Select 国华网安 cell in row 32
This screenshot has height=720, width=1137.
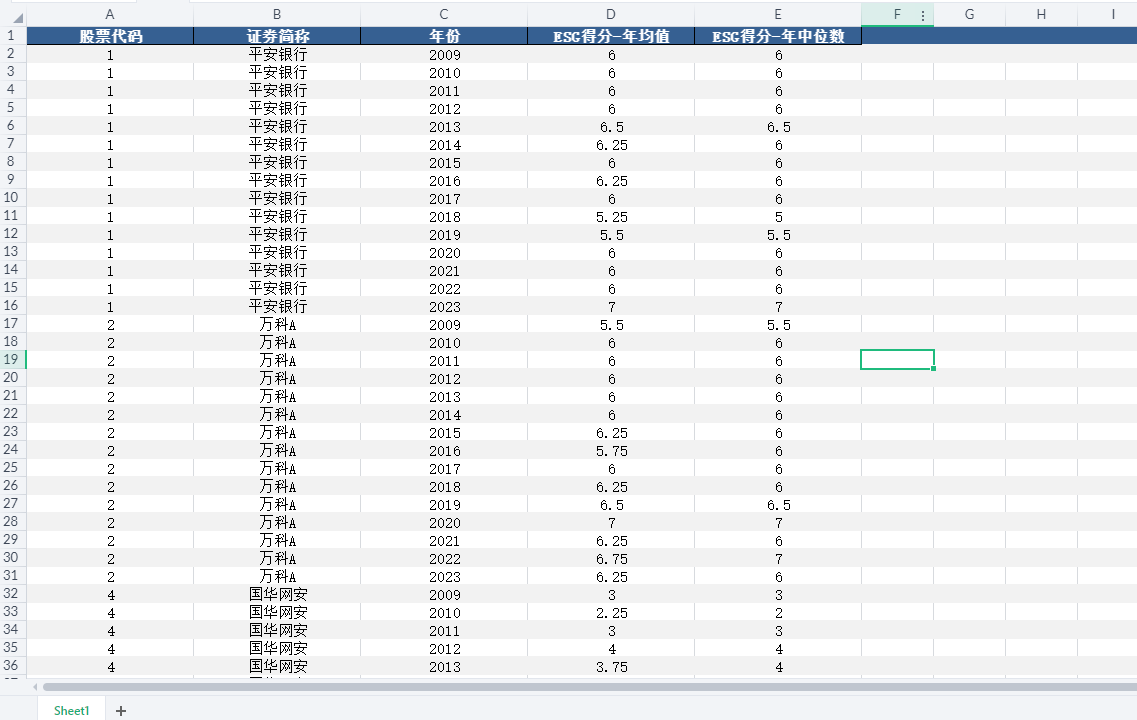(x=277, y=595)
